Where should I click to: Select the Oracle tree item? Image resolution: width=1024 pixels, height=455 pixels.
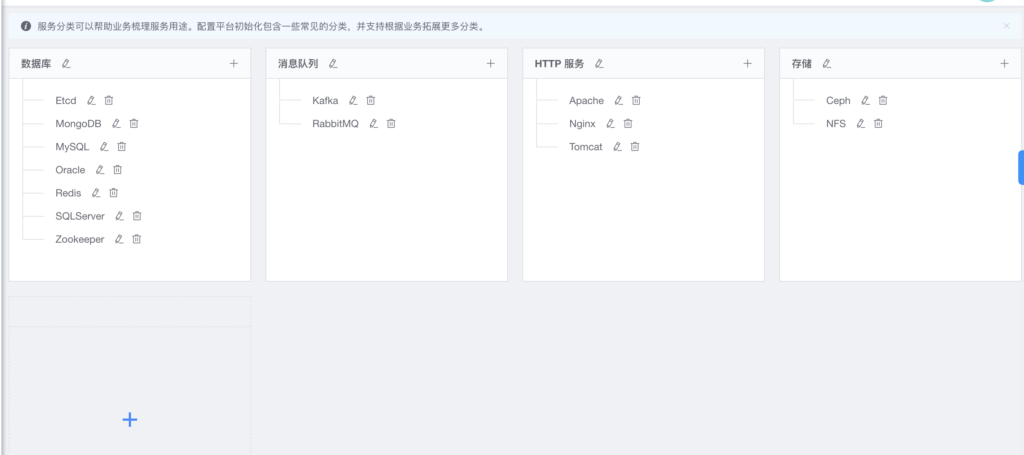click(x=71, y=170)
